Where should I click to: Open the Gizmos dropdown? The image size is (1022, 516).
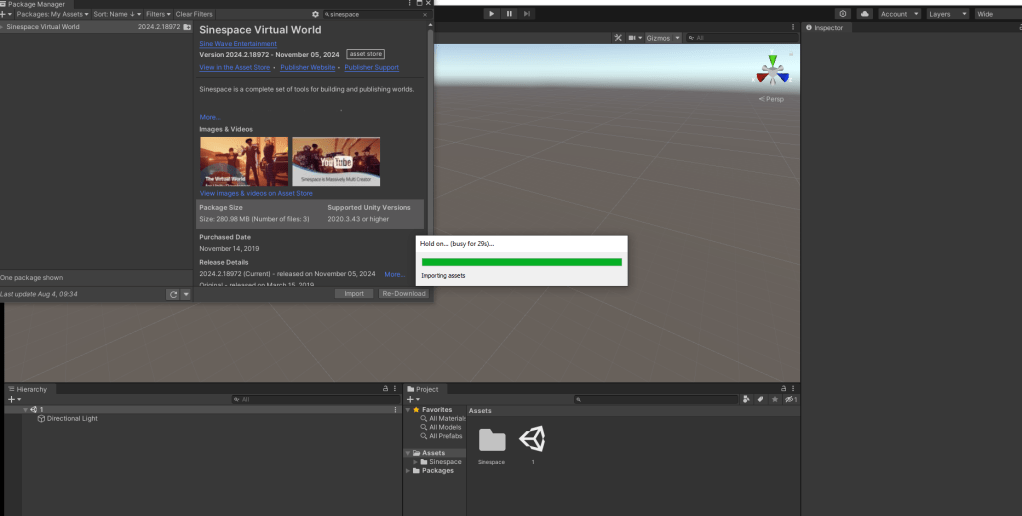(663, 38)
